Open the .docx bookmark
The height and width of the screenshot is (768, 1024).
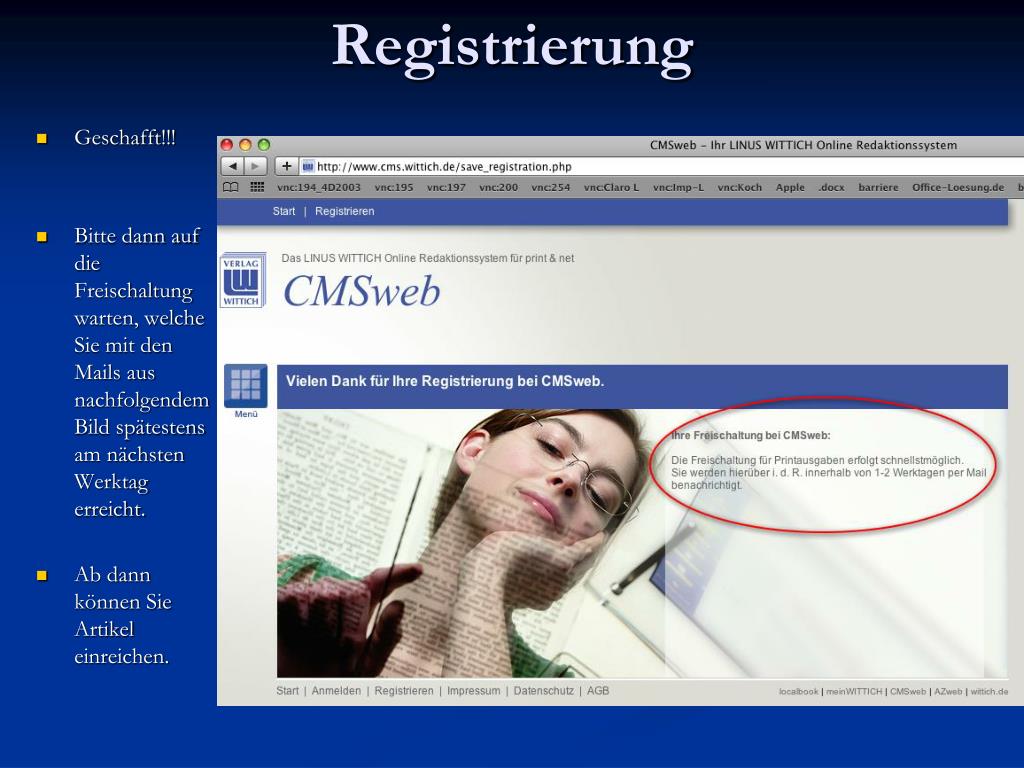[x=831, y=187]
